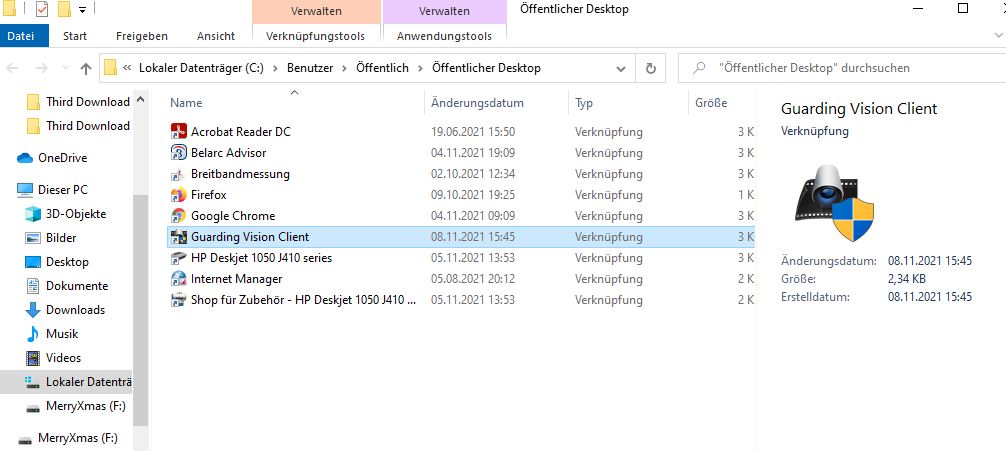Expand the ribbon with the chevron
1006x451 pixels.
[1000, 37]
